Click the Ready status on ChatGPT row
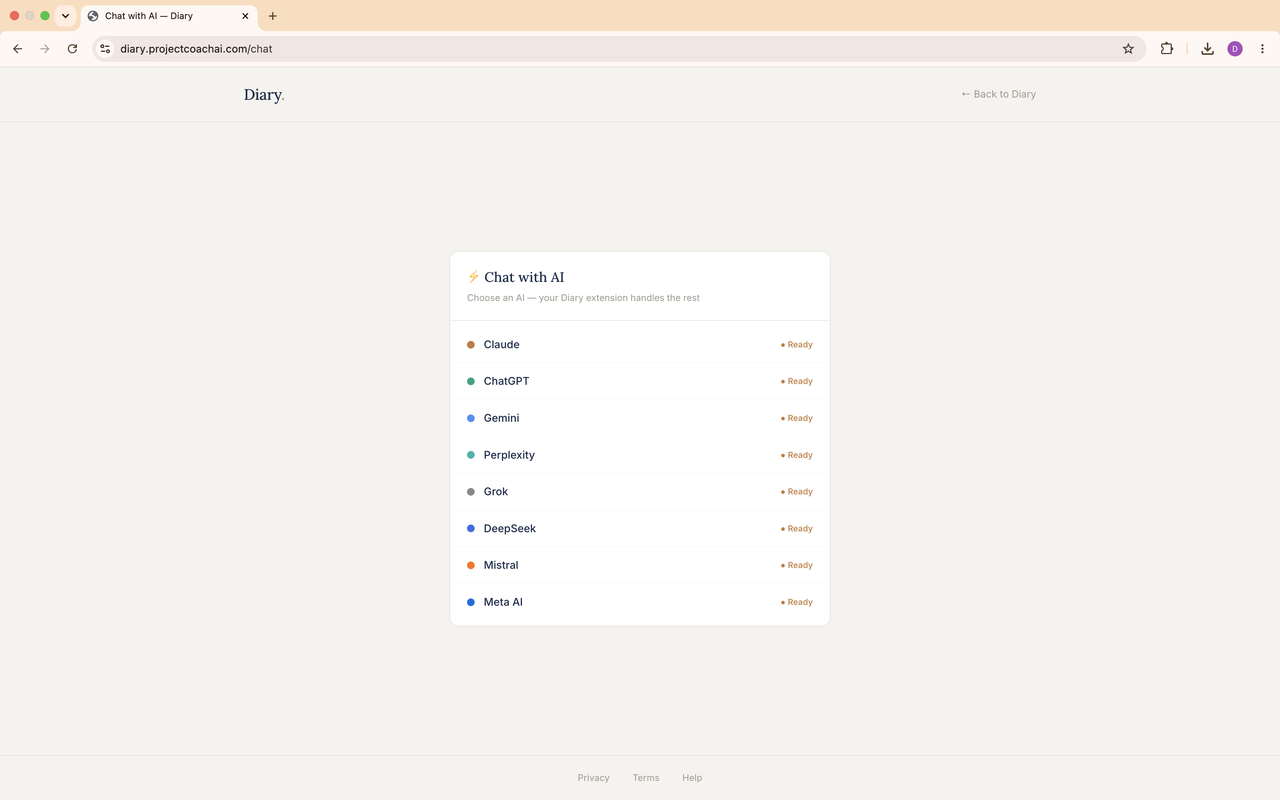The height and width of the screenshot is (800, 1280). tap(797, 381)
